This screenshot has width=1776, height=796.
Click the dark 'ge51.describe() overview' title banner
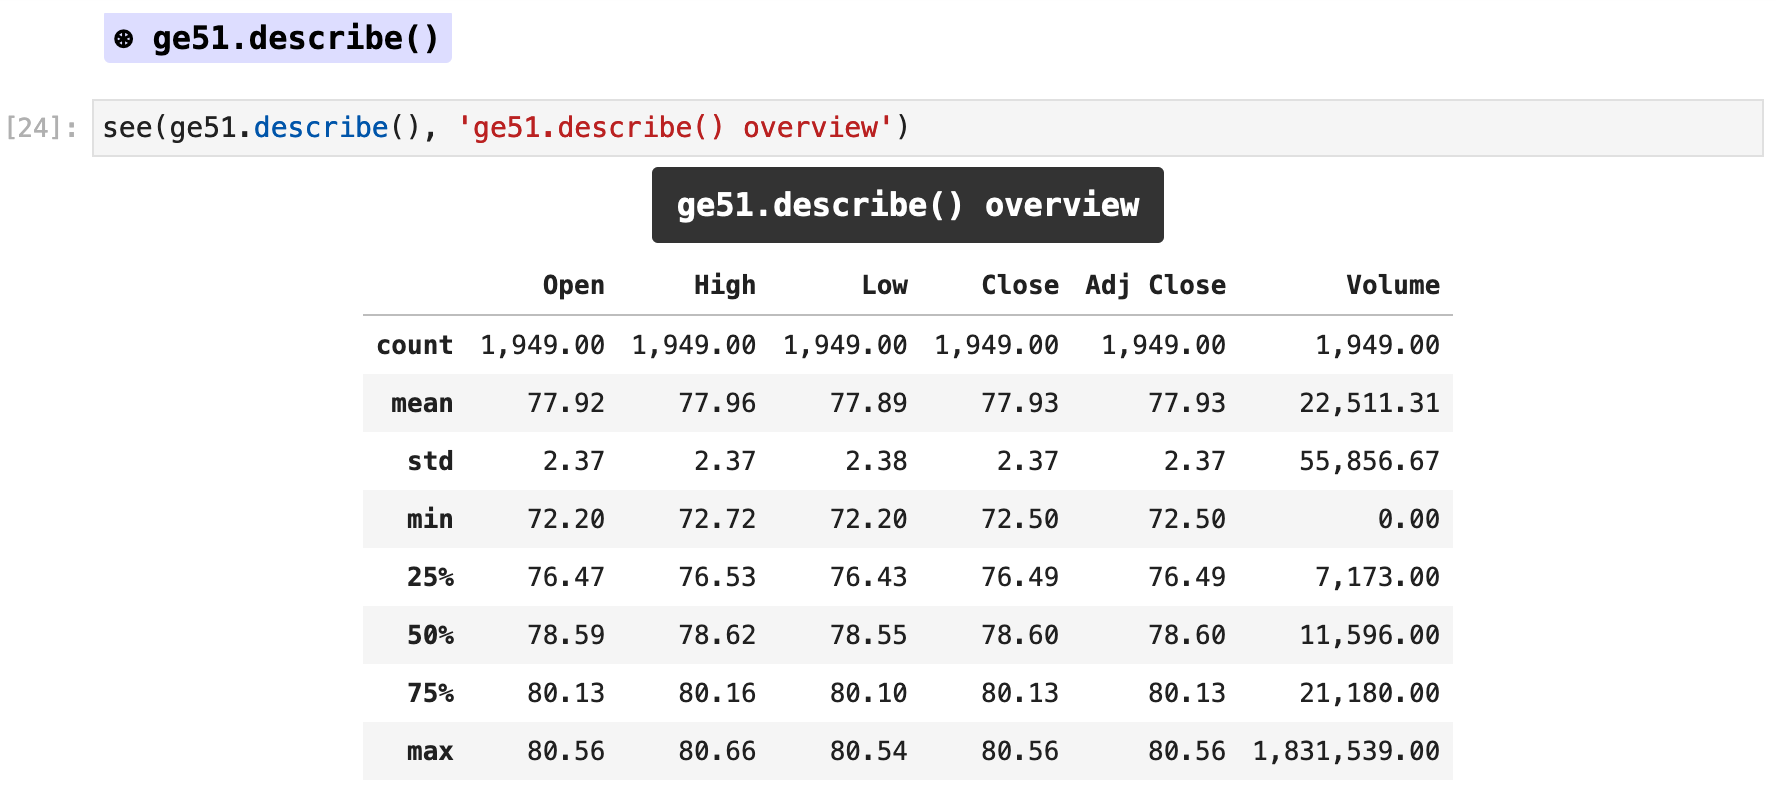click(x=908, y=205)
